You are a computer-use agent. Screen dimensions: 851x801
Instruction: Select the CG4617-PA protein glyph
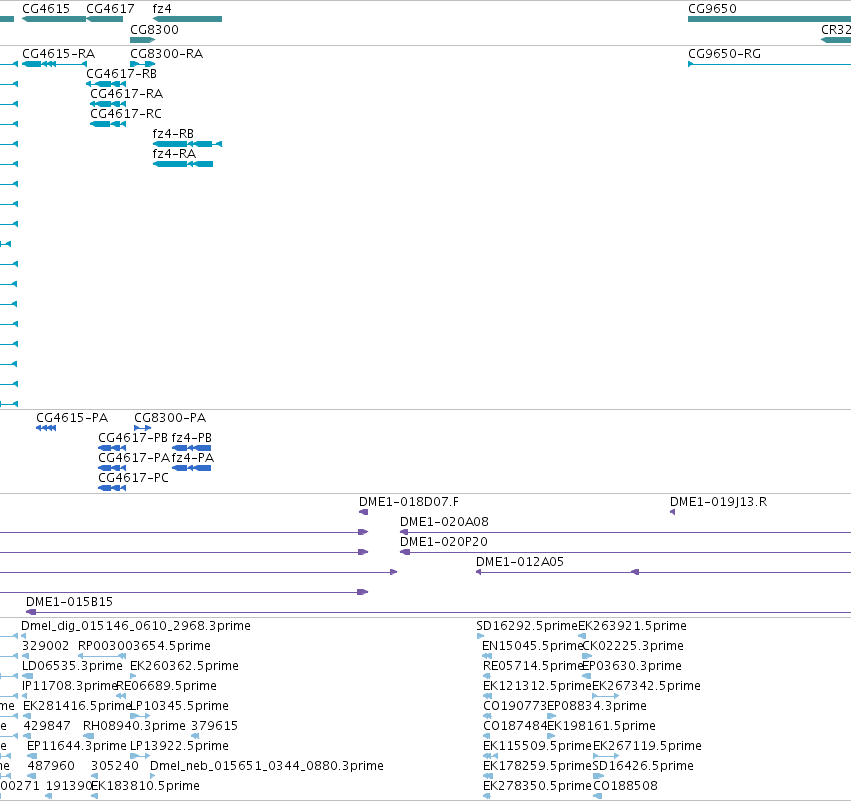[112, 468]
